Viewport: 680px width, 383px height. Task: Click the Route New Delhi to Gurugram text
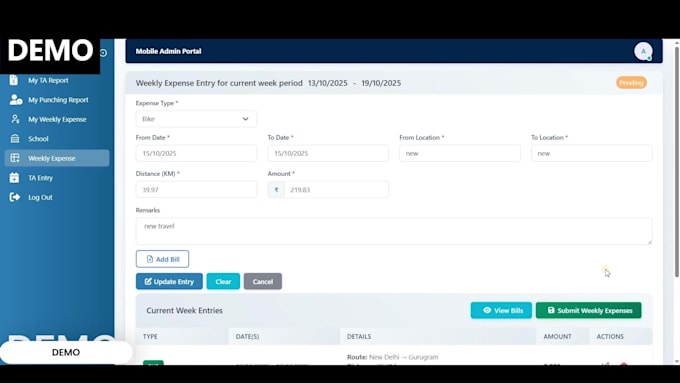(x=392, y=357)
